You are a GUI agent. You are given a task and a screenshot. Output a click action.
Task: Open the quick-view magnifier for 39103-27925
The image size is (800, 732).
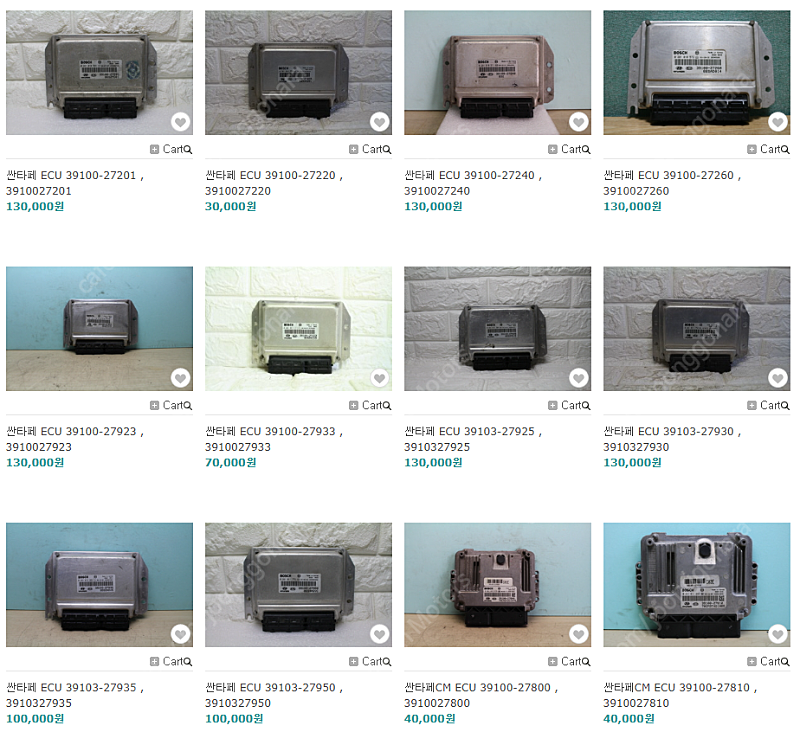[x=586, y=406]
